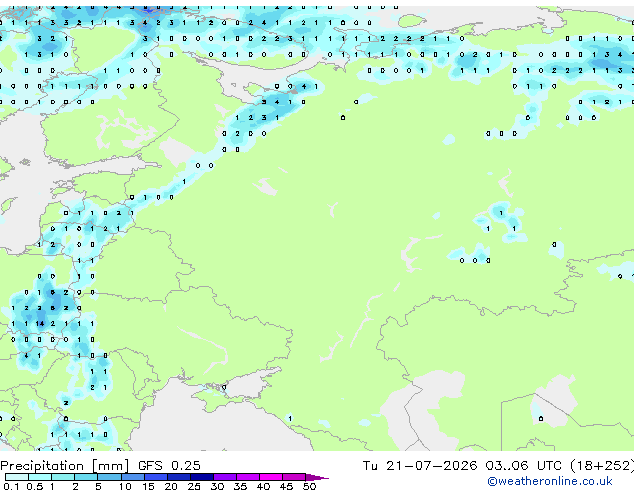Click the '20' legend scale label

click(x=171, y=486)
